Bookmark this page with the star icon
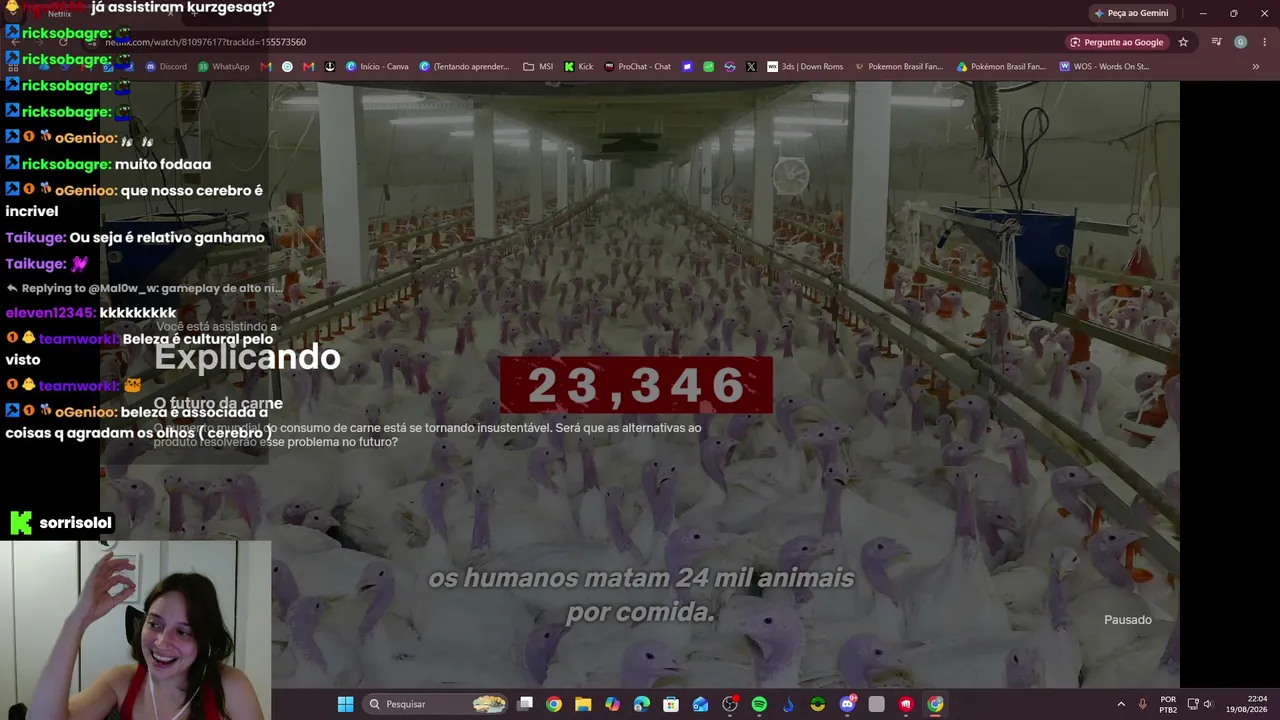Image resolution: width=1280 pixels, height=720 pixels. click(1183, 42)
